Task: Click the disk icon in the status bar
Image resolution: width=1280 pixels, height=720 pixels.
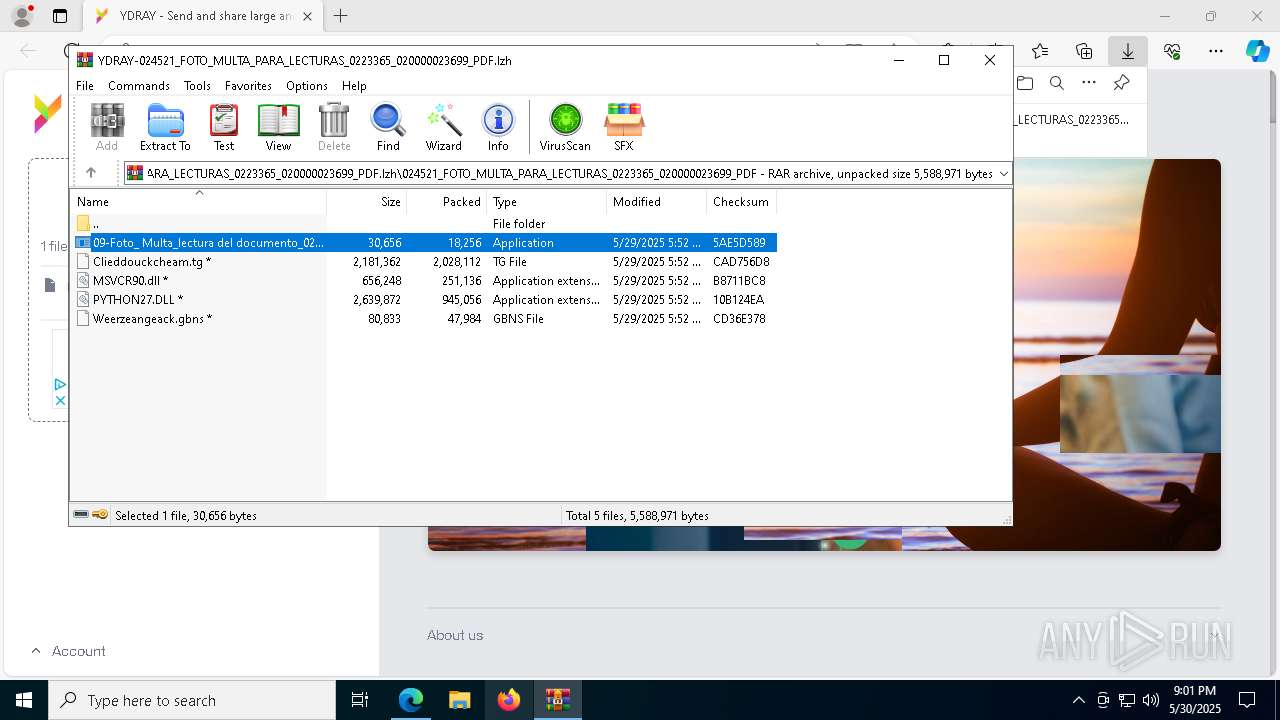Action: pyautogui.click(x=81, y=515)
